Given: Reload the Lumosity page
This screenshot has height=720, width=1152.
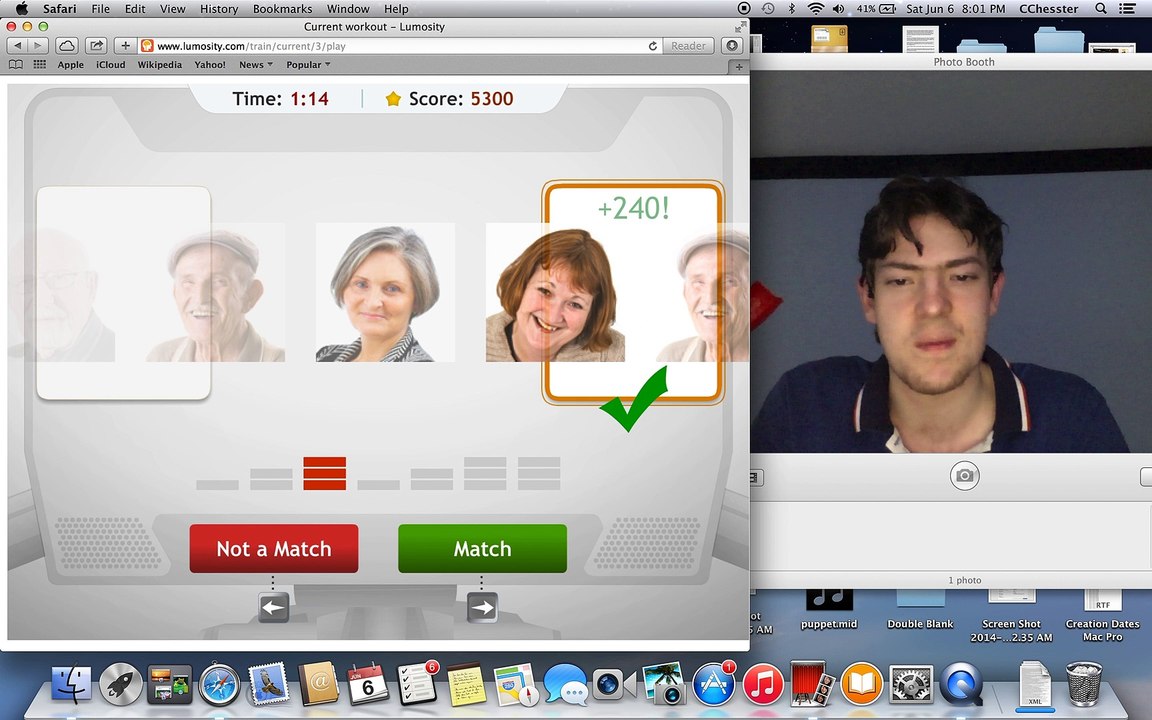Looking at the screenshot, I should pyautogui.click(x=652, y=46).
